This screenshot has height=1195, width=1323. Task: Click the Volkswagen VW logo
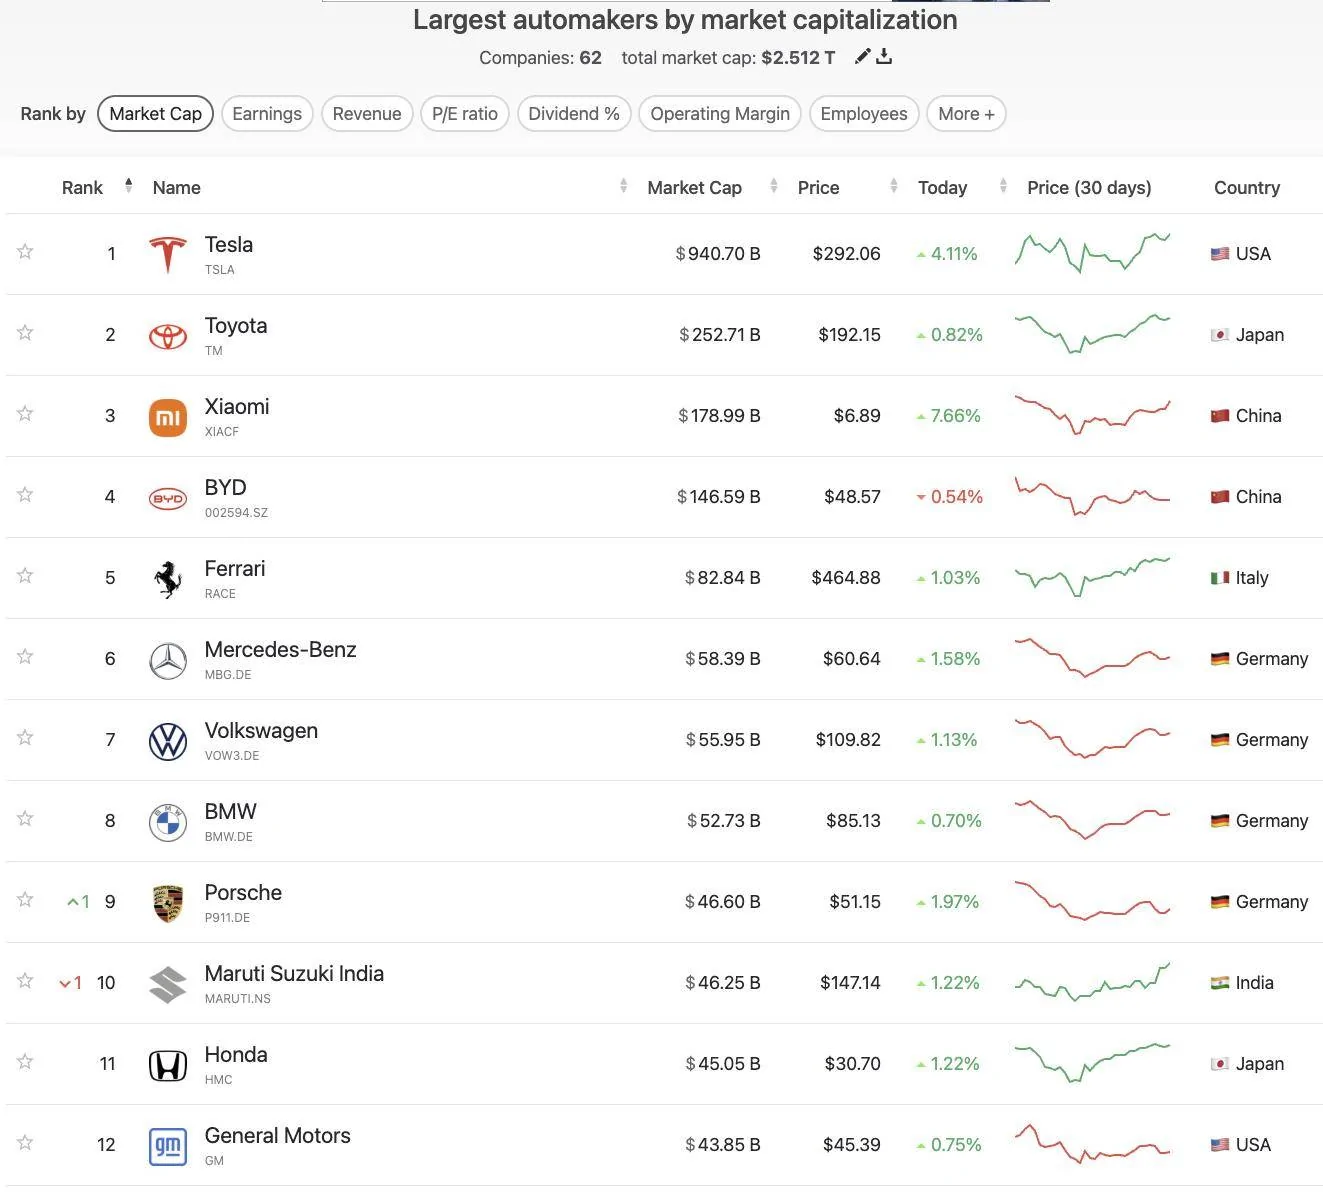click(x=168, y=741)
